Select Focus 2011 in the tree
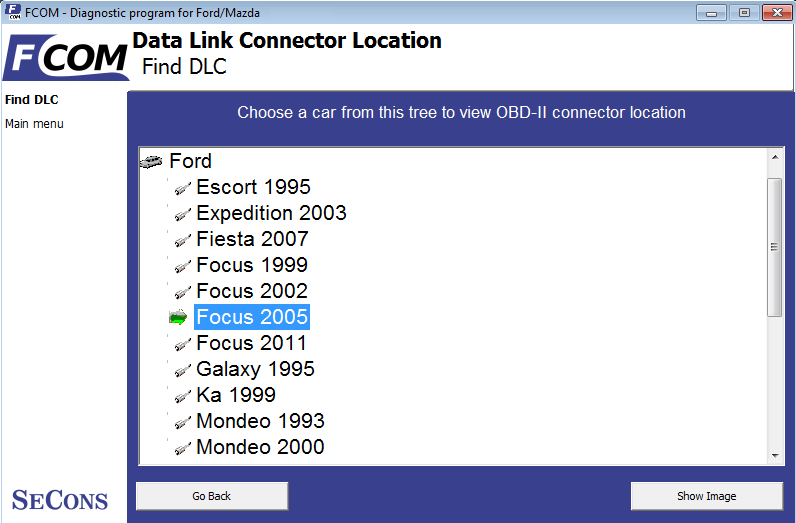The height and width of the screenshot is (523, 796). (251, 343)
